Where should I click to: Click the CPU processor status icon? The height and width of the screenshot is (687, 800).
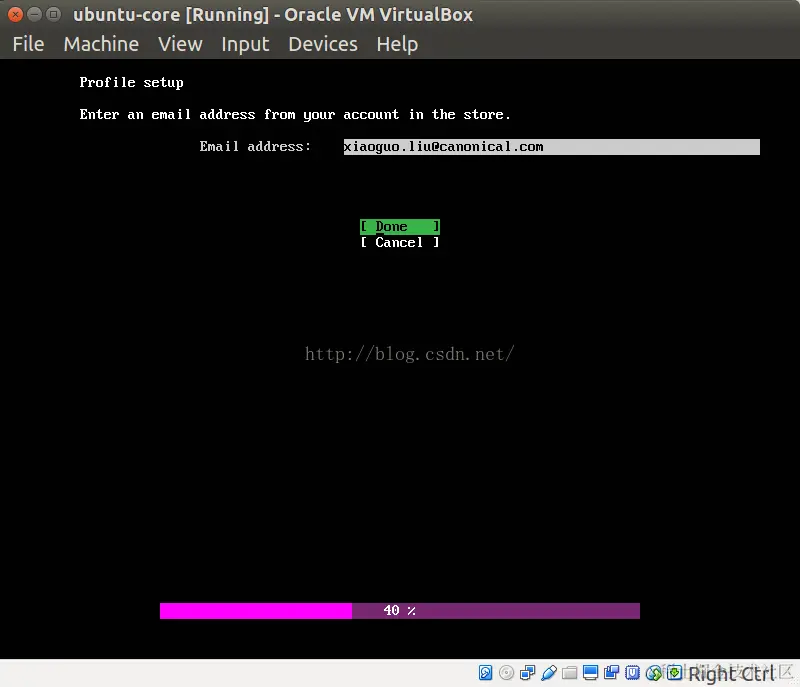[x=632, y=673]
